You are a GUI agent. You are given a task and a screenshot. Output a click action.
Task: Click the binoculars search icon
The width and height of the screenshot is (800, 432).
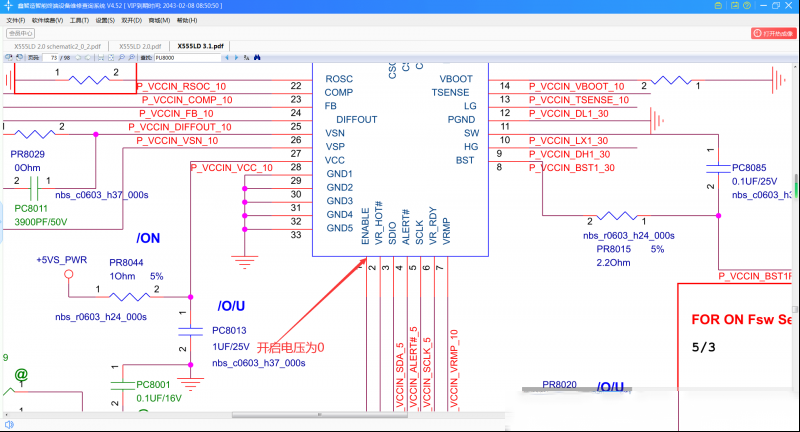click(x=257, y=58)
